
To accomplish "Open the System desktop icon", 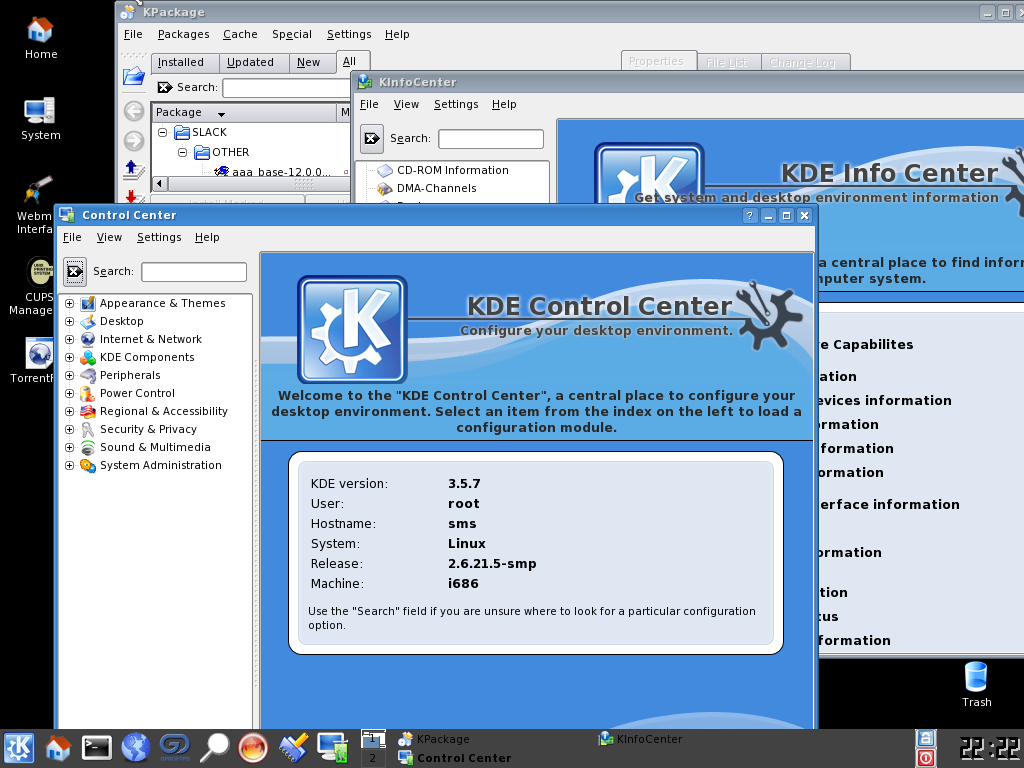I will point(40,115).
